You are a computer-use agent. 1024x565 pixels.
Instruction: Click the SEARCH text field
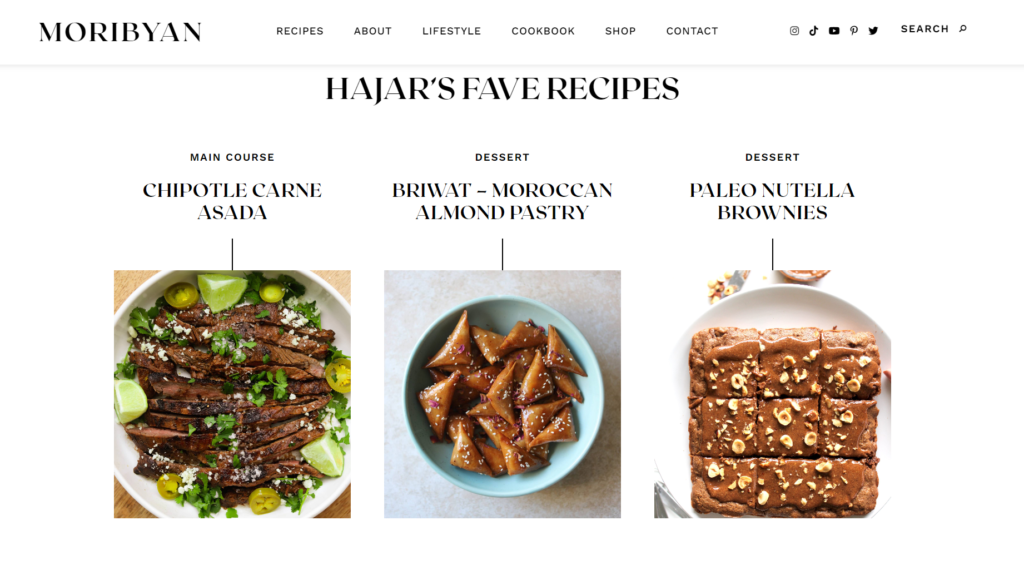click(x=925, y=29)
